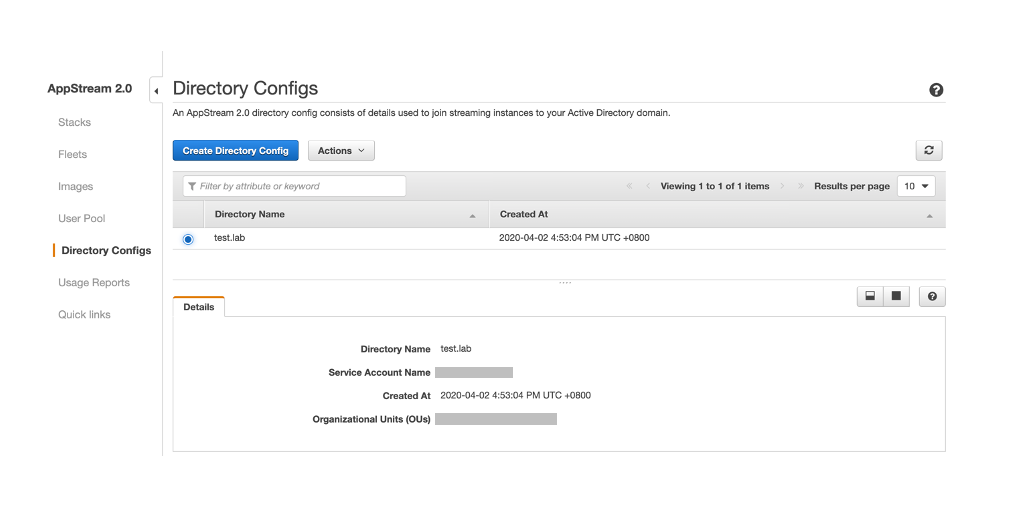This screenshot has width=1024, height=512.
Task: Click the Organizational Units (OUs) label
Action: 372,419
